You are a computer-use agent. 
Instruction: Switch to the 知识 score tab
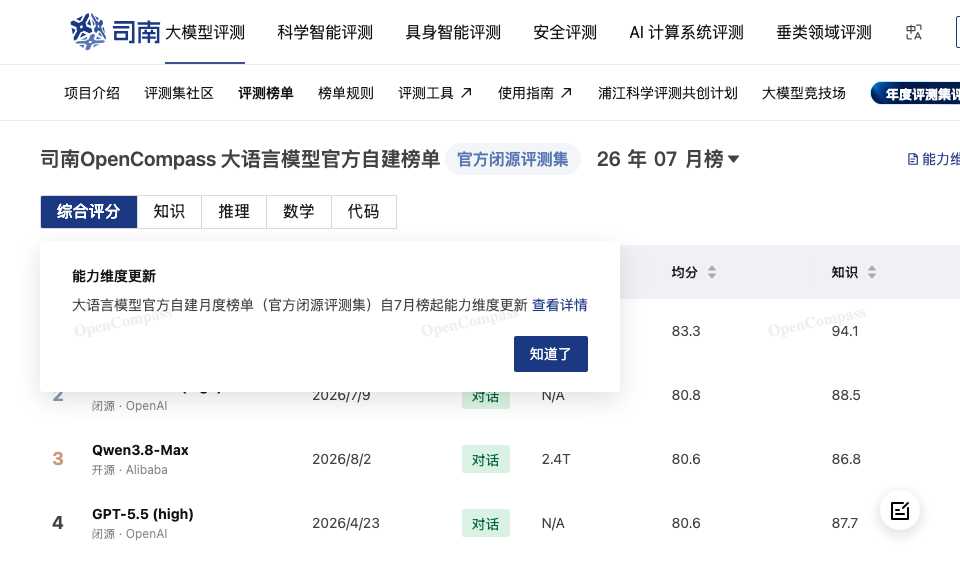(169, 212)
